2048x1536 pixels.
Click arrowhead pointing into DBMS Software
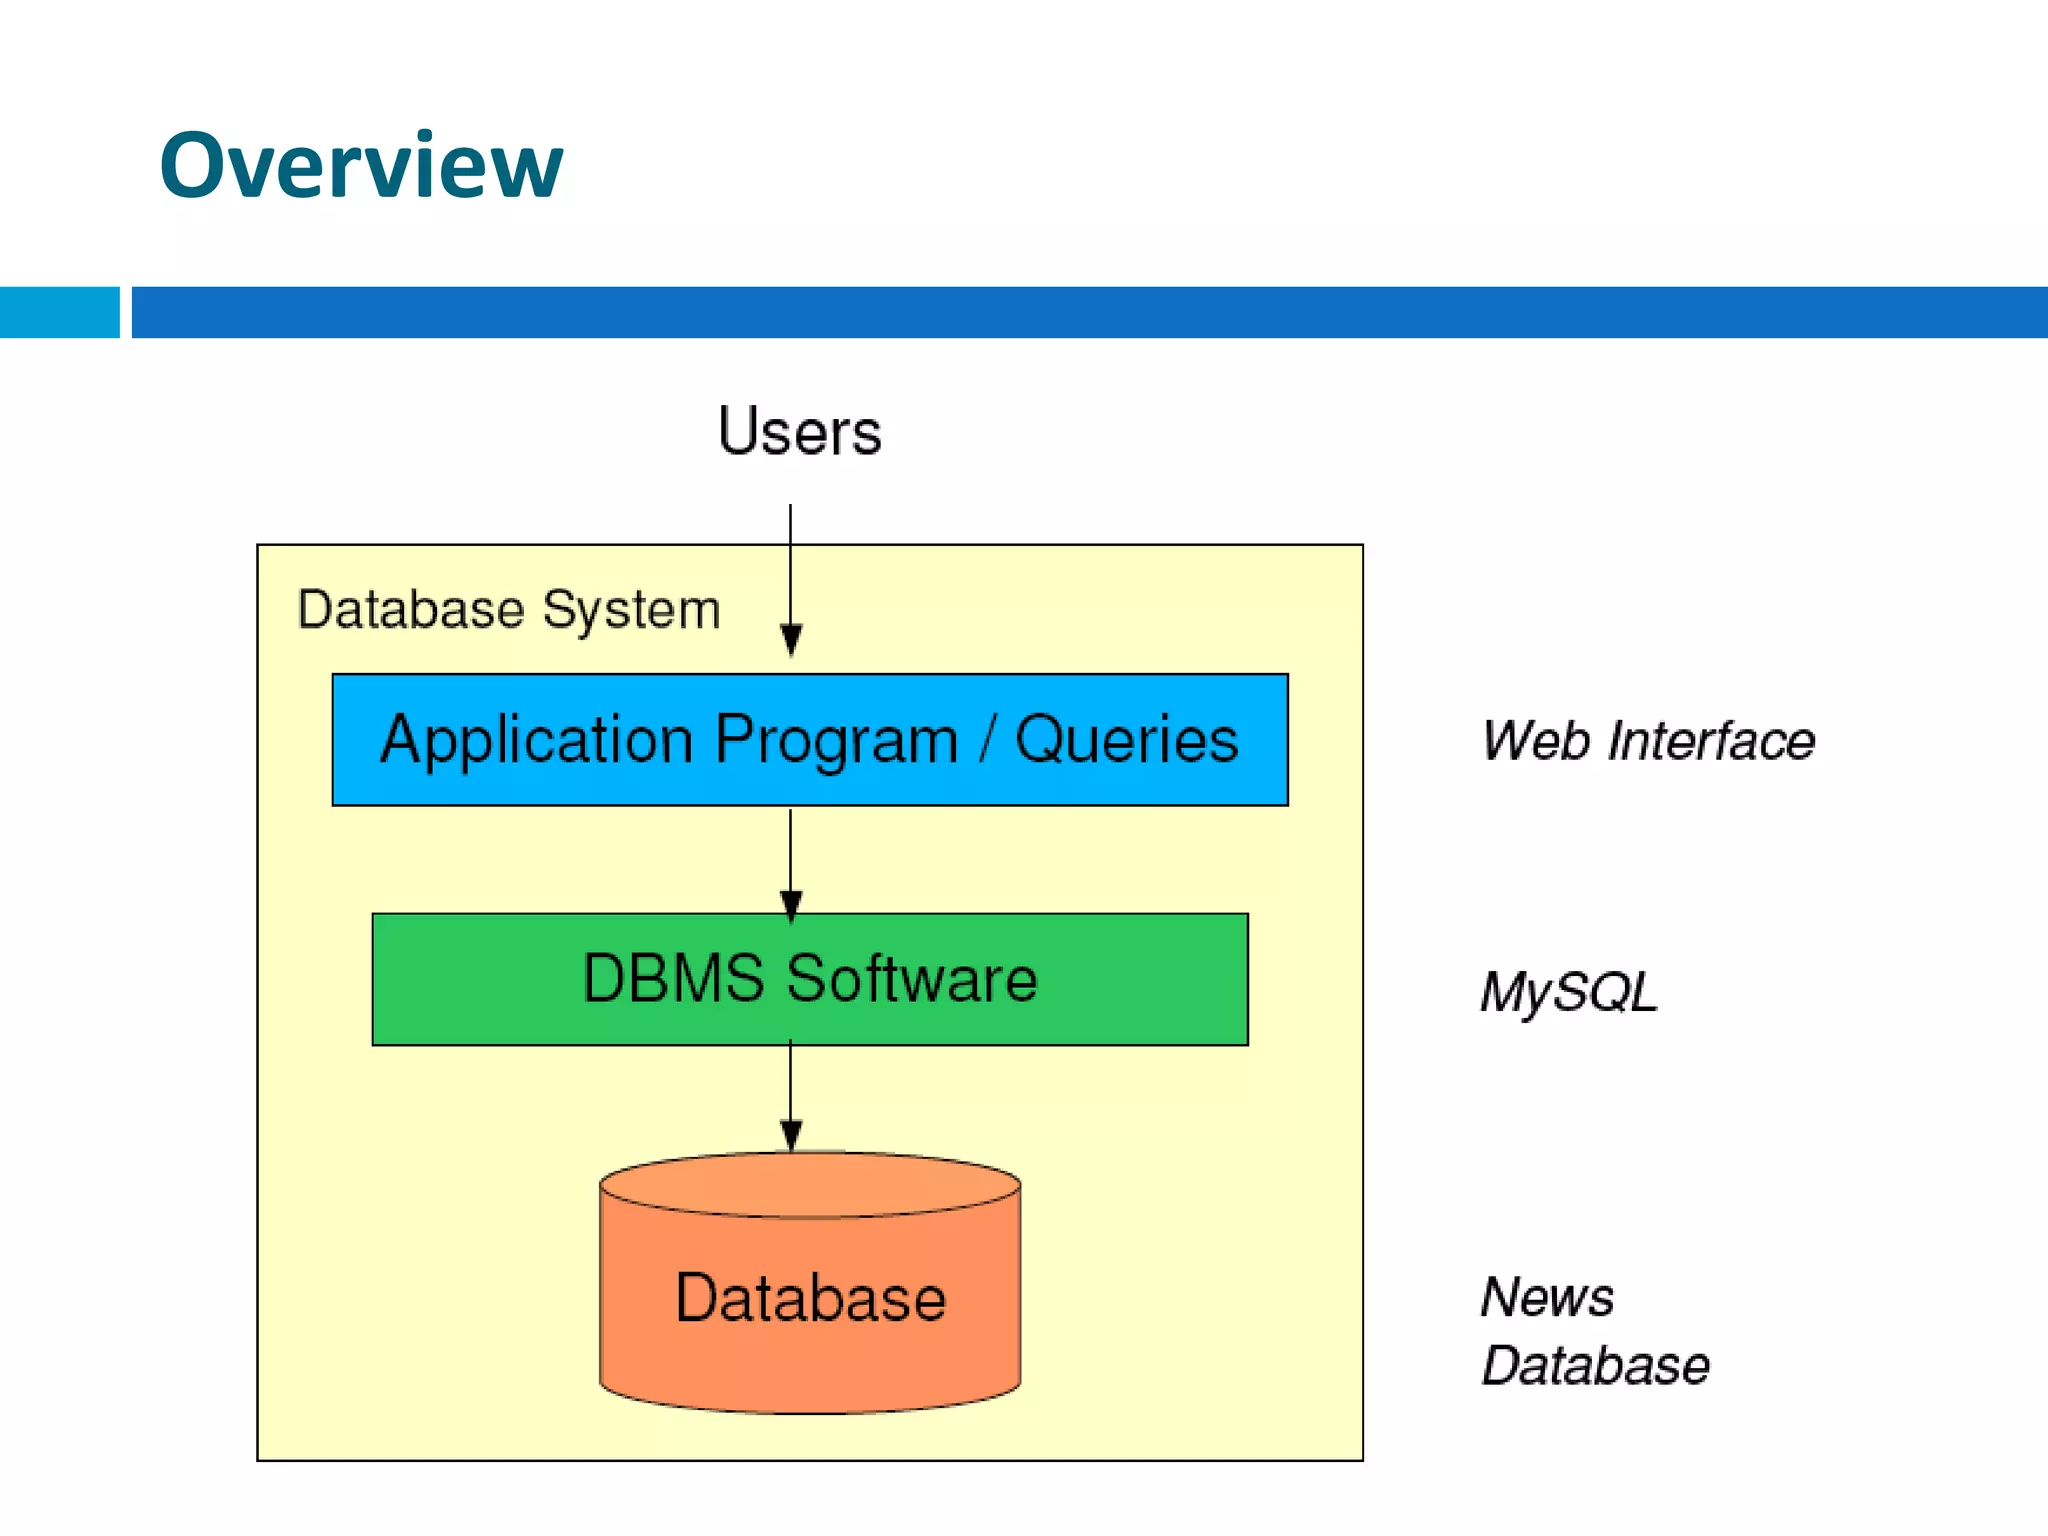[790, 905]
